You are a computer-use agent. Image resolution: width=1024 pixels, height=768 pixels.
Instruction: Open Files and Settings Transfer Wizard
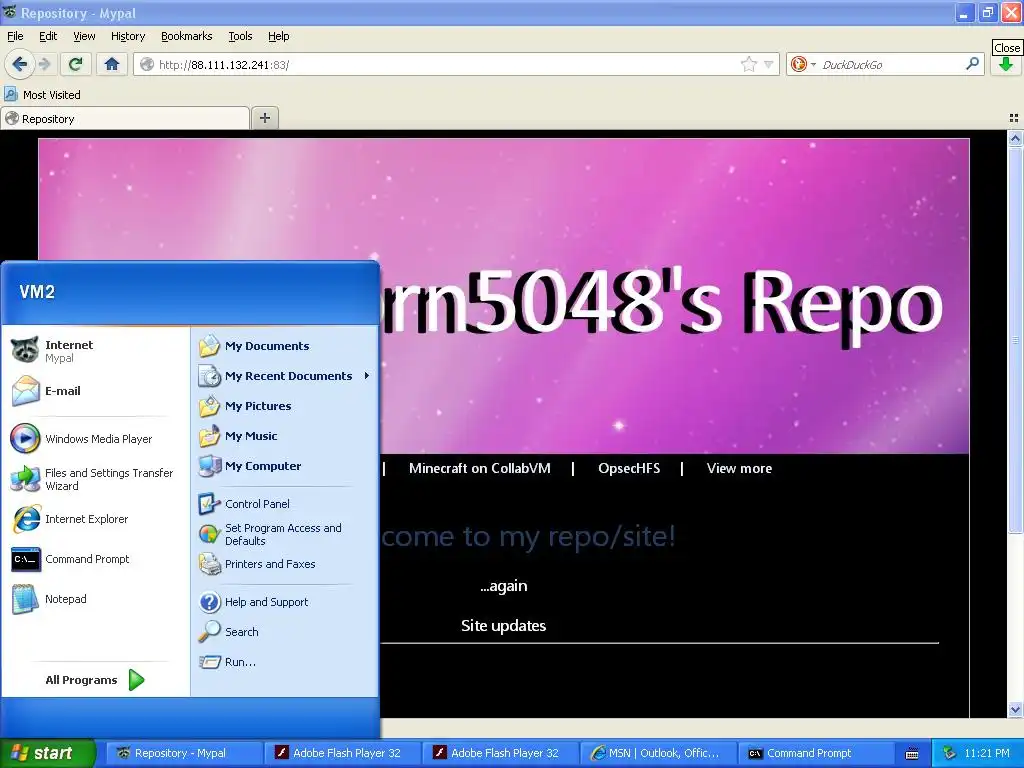coord(95,479)
